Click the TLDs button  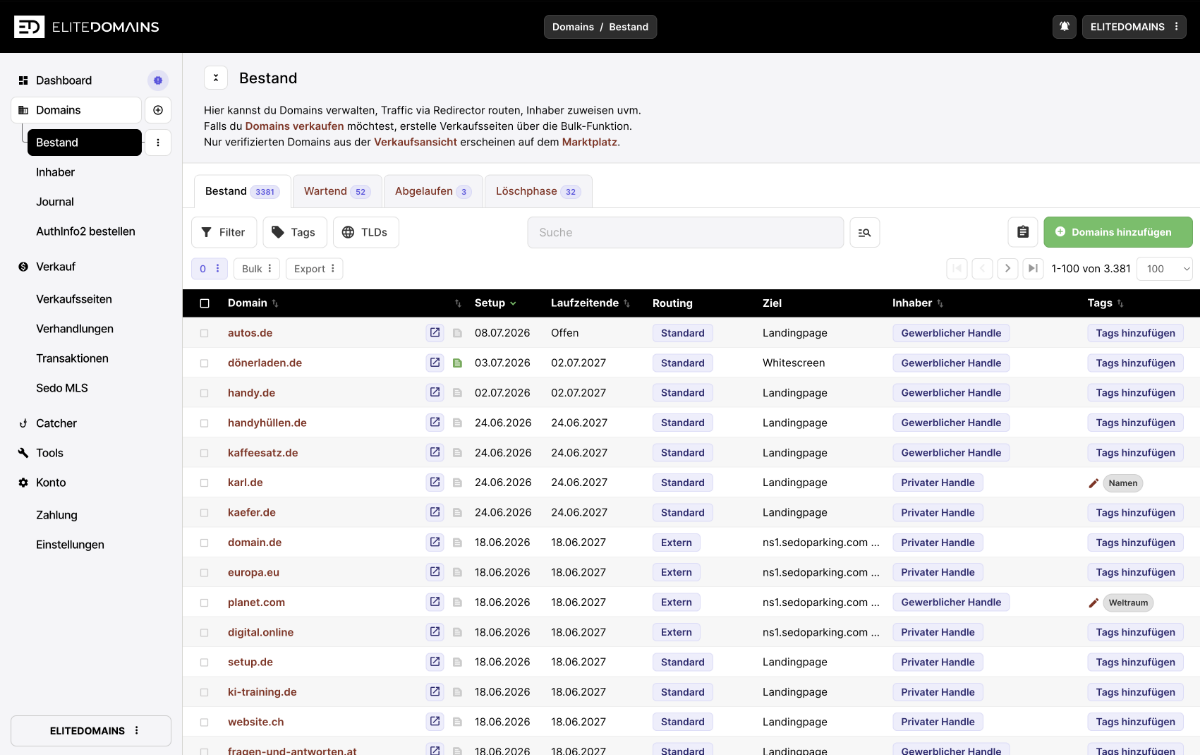point(366,232)
